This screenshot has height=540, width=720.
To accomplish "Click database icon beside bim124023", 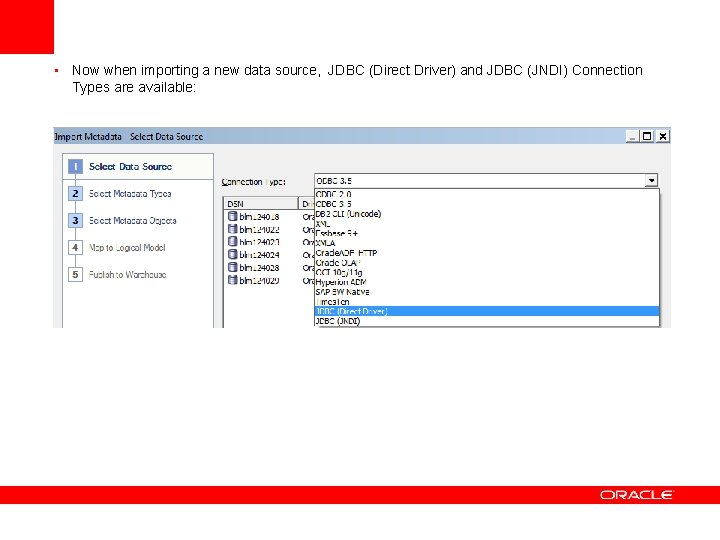I will 233,242.
